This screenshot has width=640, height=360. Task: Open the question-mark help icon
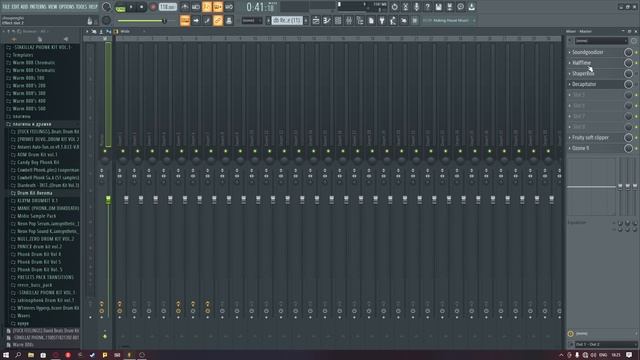click(427, 7)
